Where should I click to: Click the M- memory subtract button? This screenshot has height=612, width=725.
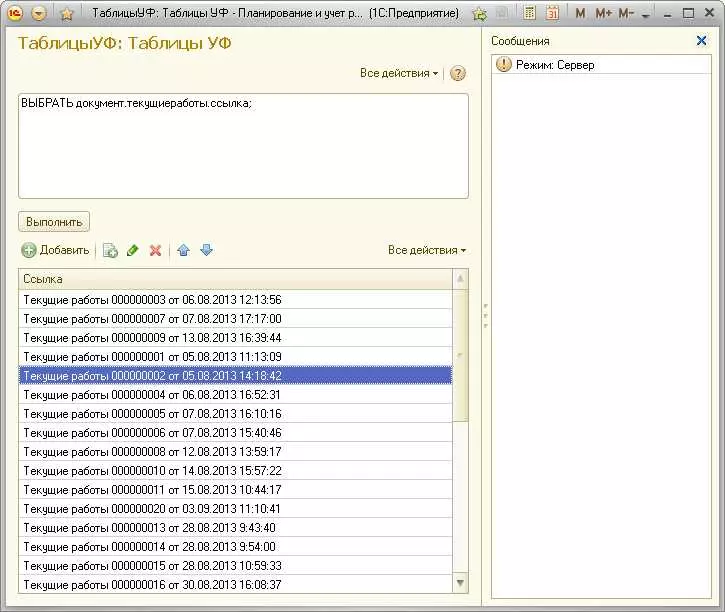click(x=626, y=13)
